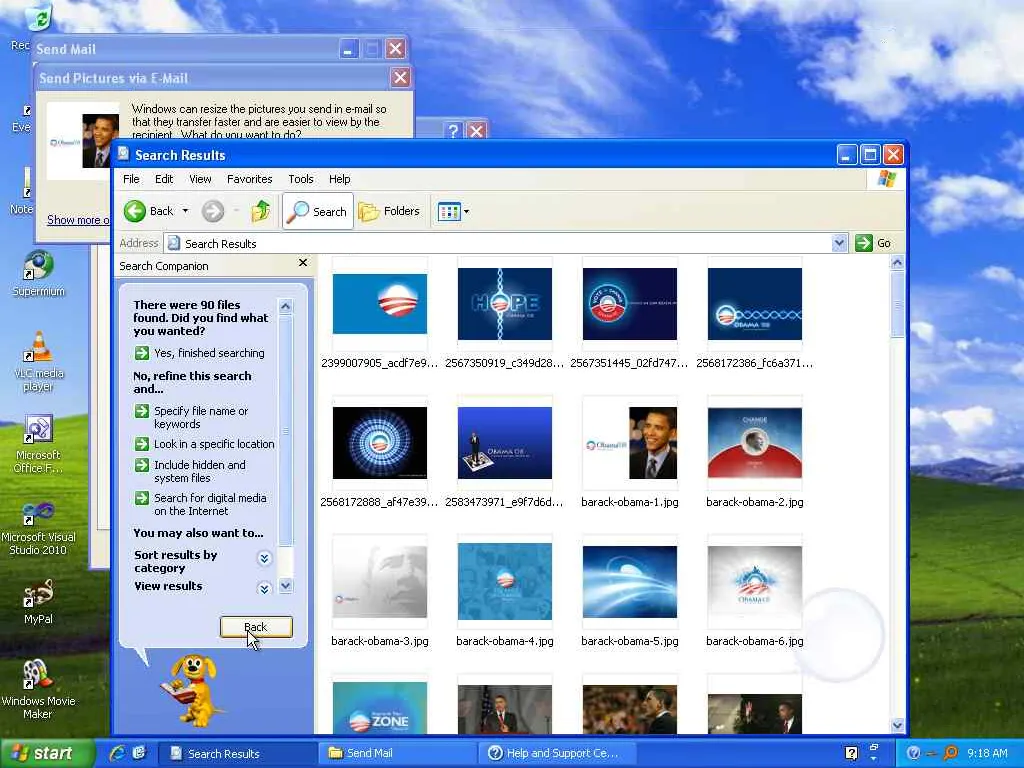Click the magnifier icon in system tray
This screenshot has height=768, width=1024.
[x=950, y=754]
